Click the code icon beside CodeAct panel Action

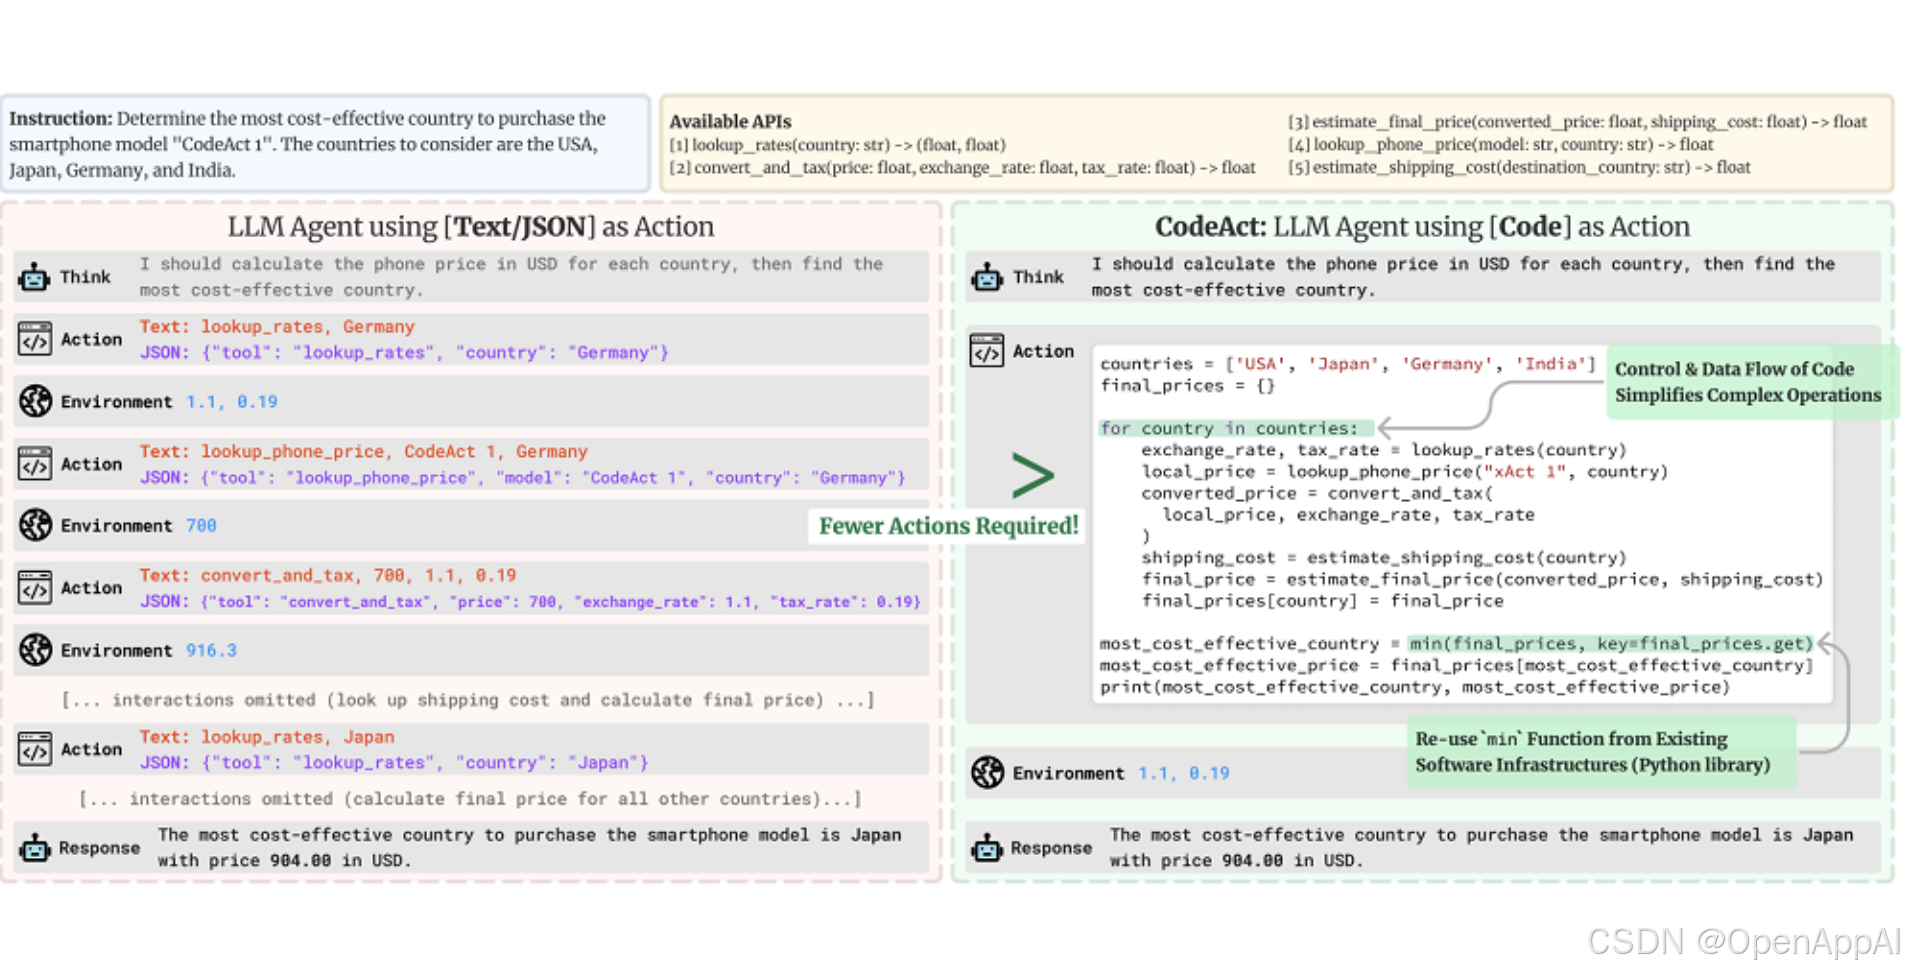click(986, 351)
